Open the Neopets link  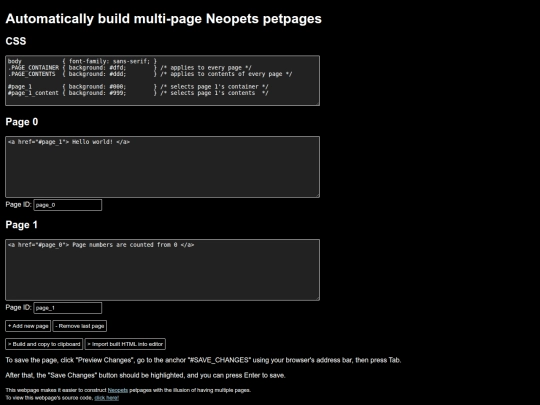pos(118,390)
